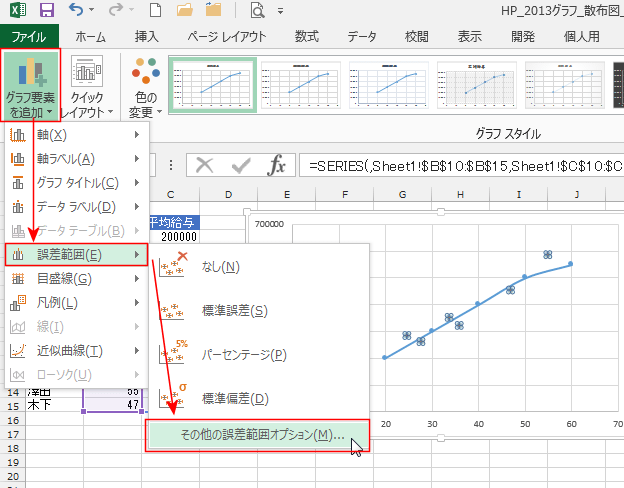Open the ファイル tab
Viewport: 624px width, 488px height.
pos(29,37)
